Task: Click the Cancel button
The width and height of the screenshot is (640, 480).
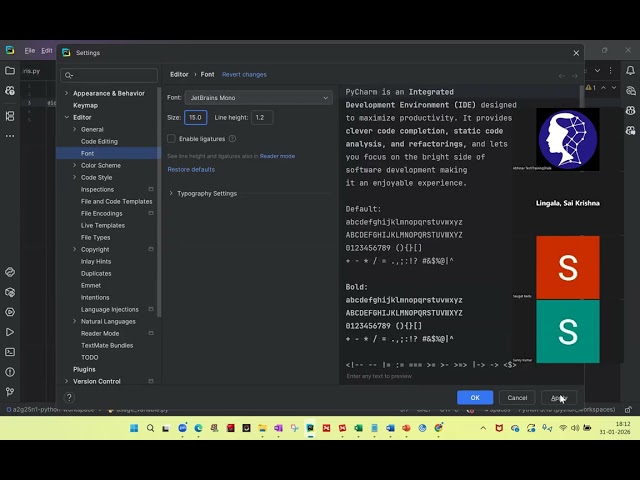Action: click(x=517, y=398)
